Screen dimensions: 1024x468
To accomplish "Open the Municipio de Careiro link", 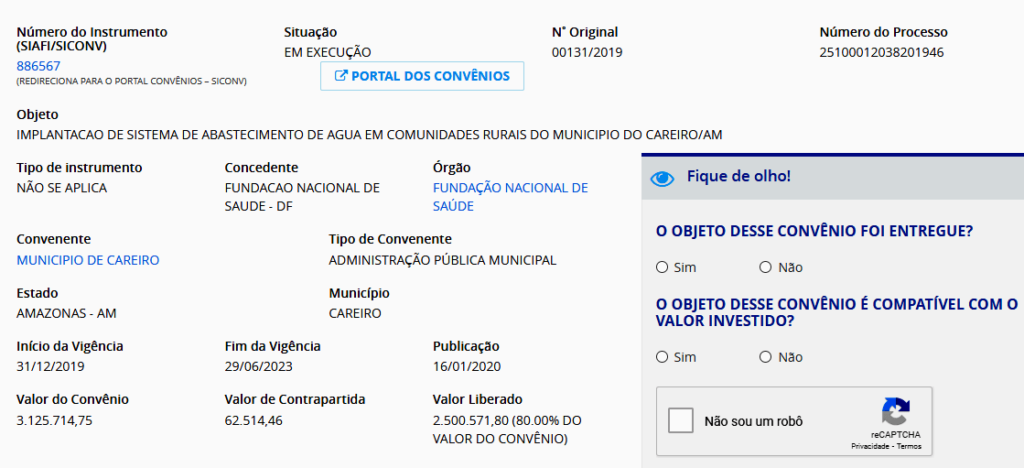I will point(88,260).
